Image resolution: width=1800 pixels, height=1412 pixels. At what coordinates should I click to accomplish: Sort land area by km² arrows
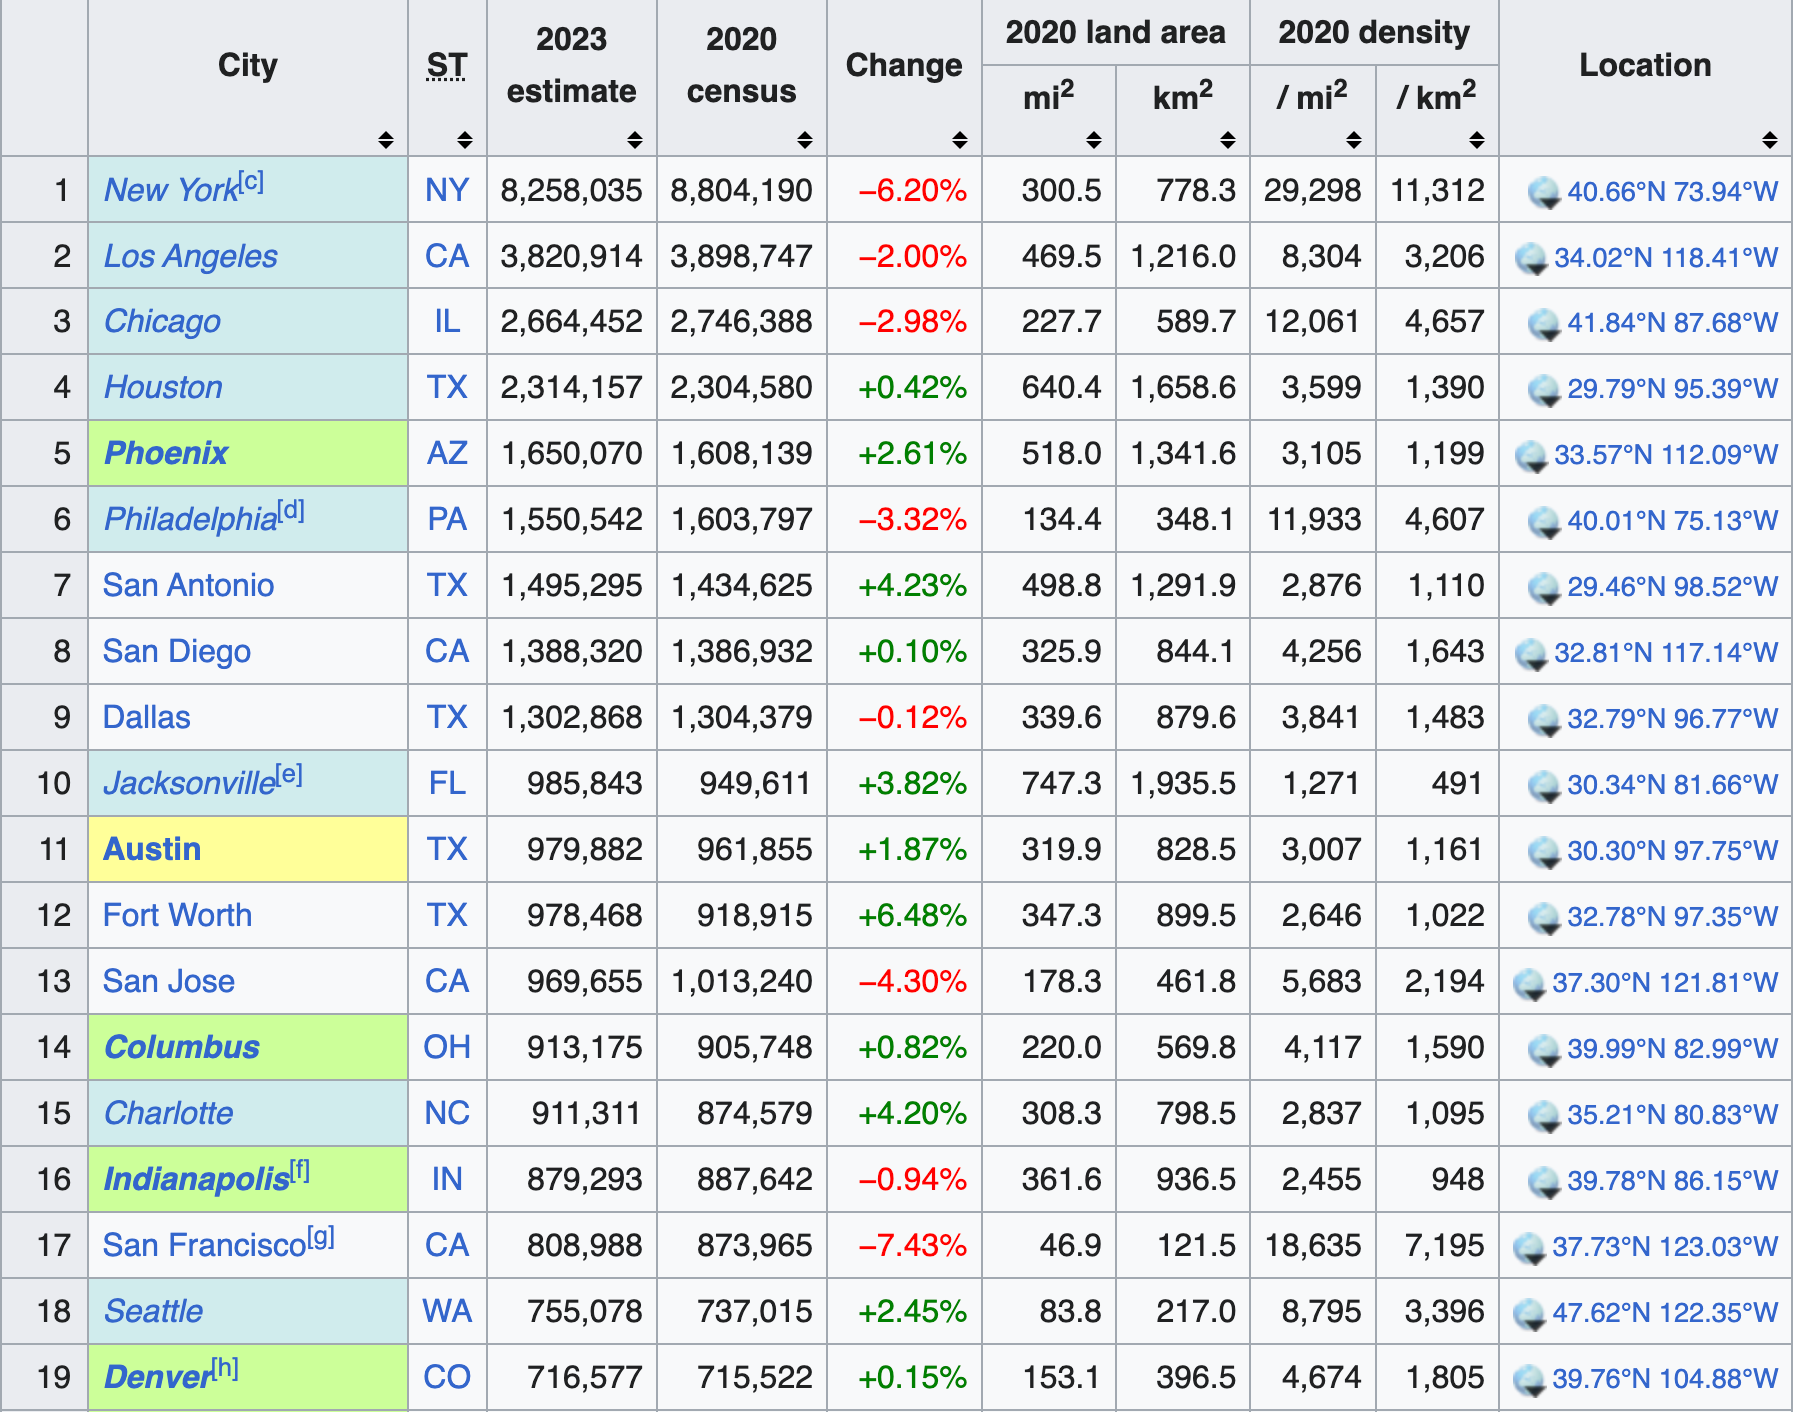click(1228, 140)
